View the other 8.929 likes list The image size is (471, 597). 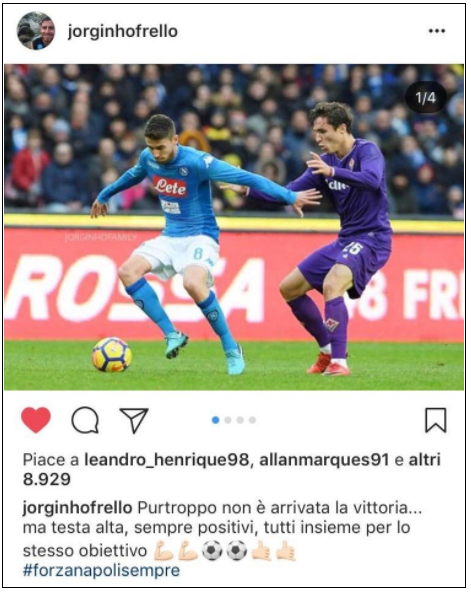pyautogui.click(x=232, y=469)
